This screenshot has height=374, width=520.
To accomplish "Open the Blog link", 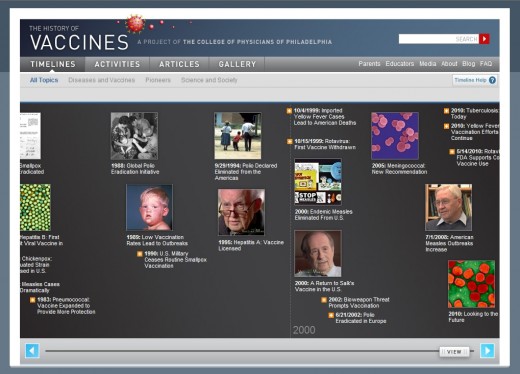I will point(469,64).
